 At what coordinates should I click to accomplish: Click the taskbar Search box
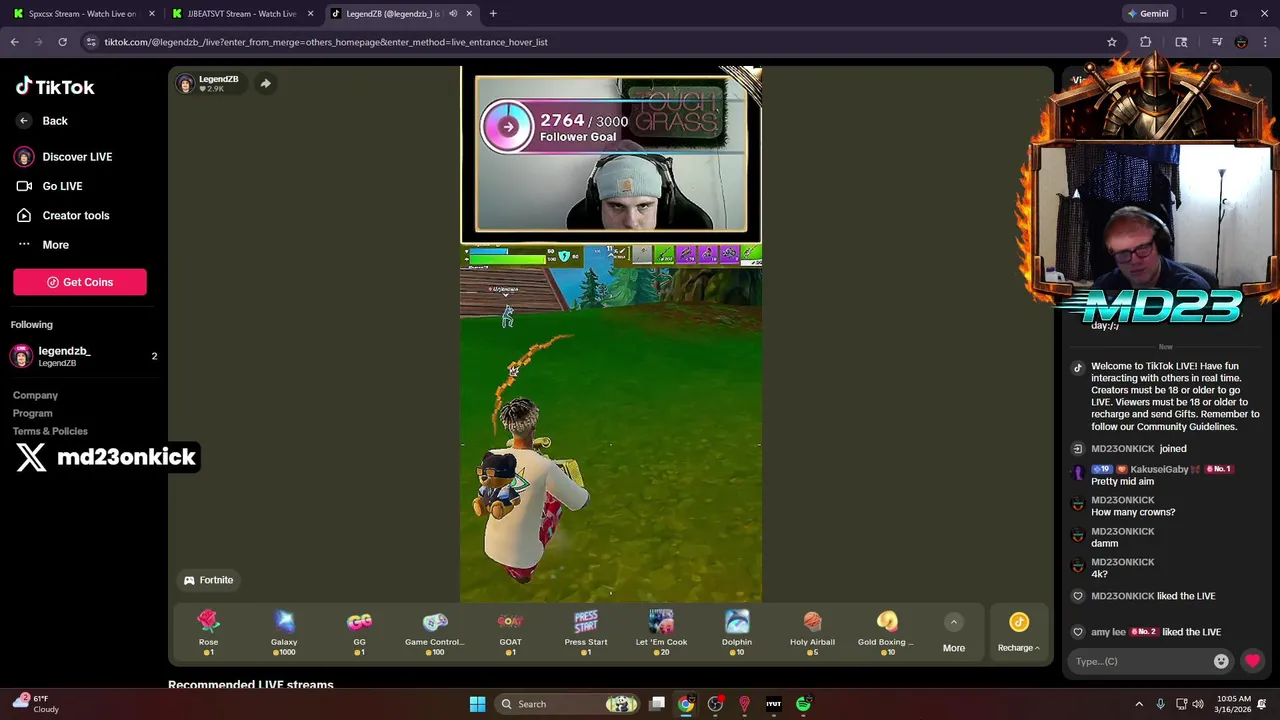point(569,704)
